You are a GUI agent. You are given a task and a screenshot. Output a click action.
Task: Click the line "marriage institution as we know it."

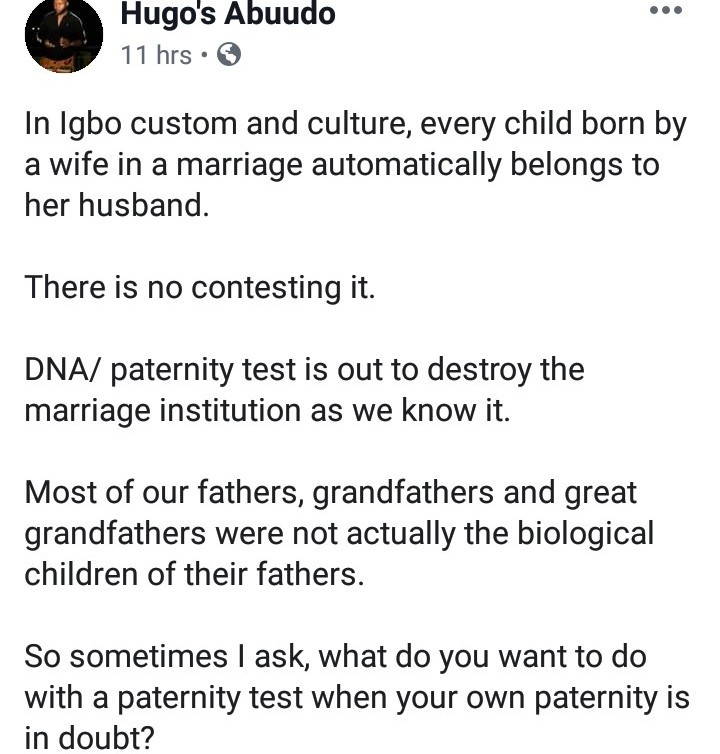pyautogui.click(x=267, y=409)
